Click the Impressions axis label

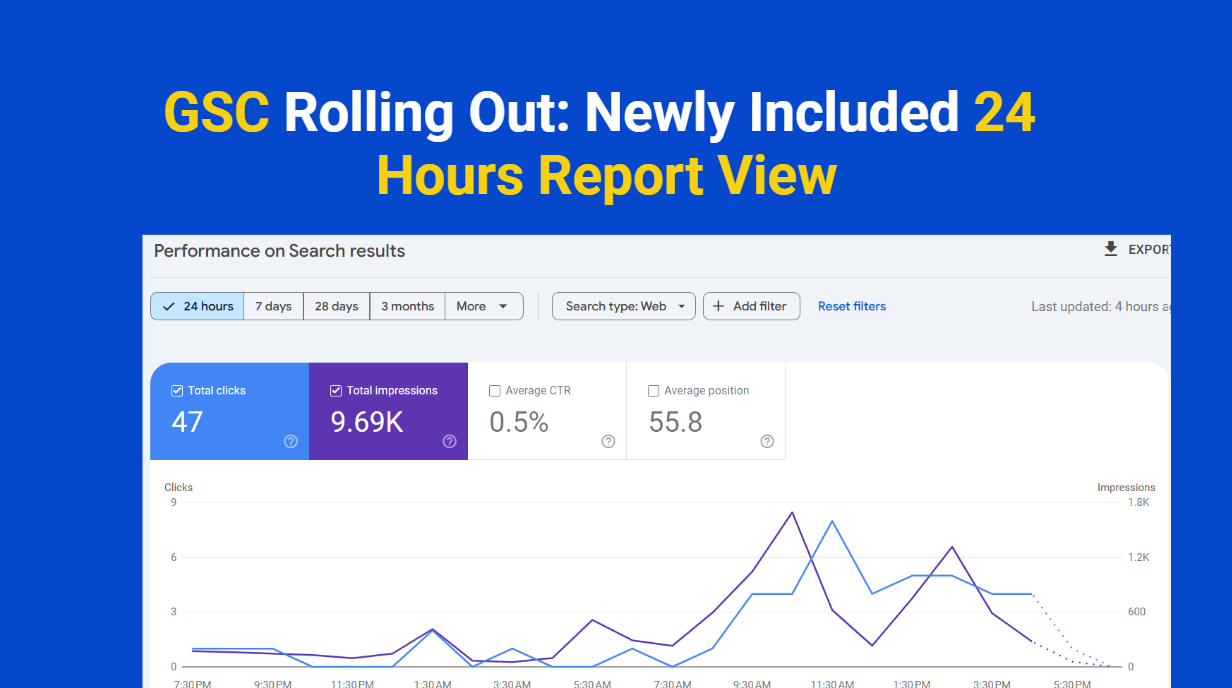pos(1126,487)
